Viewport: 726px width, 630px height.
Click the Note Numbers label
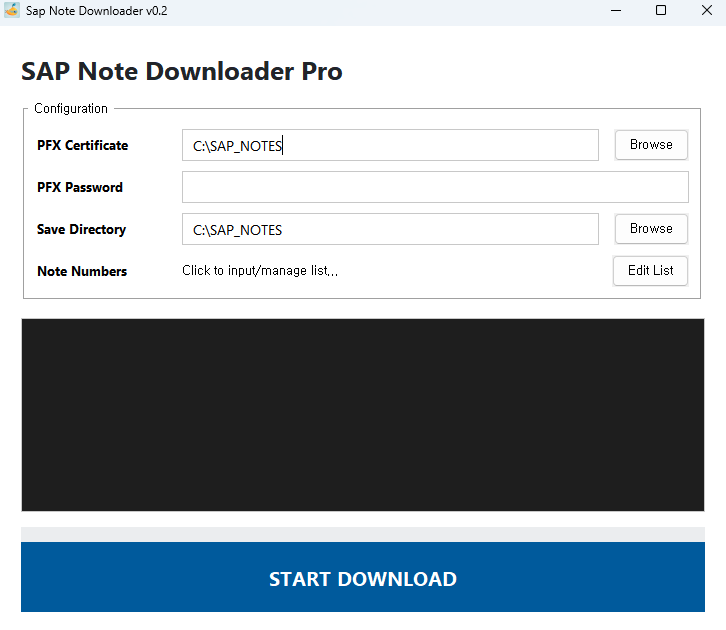[82, 271]
